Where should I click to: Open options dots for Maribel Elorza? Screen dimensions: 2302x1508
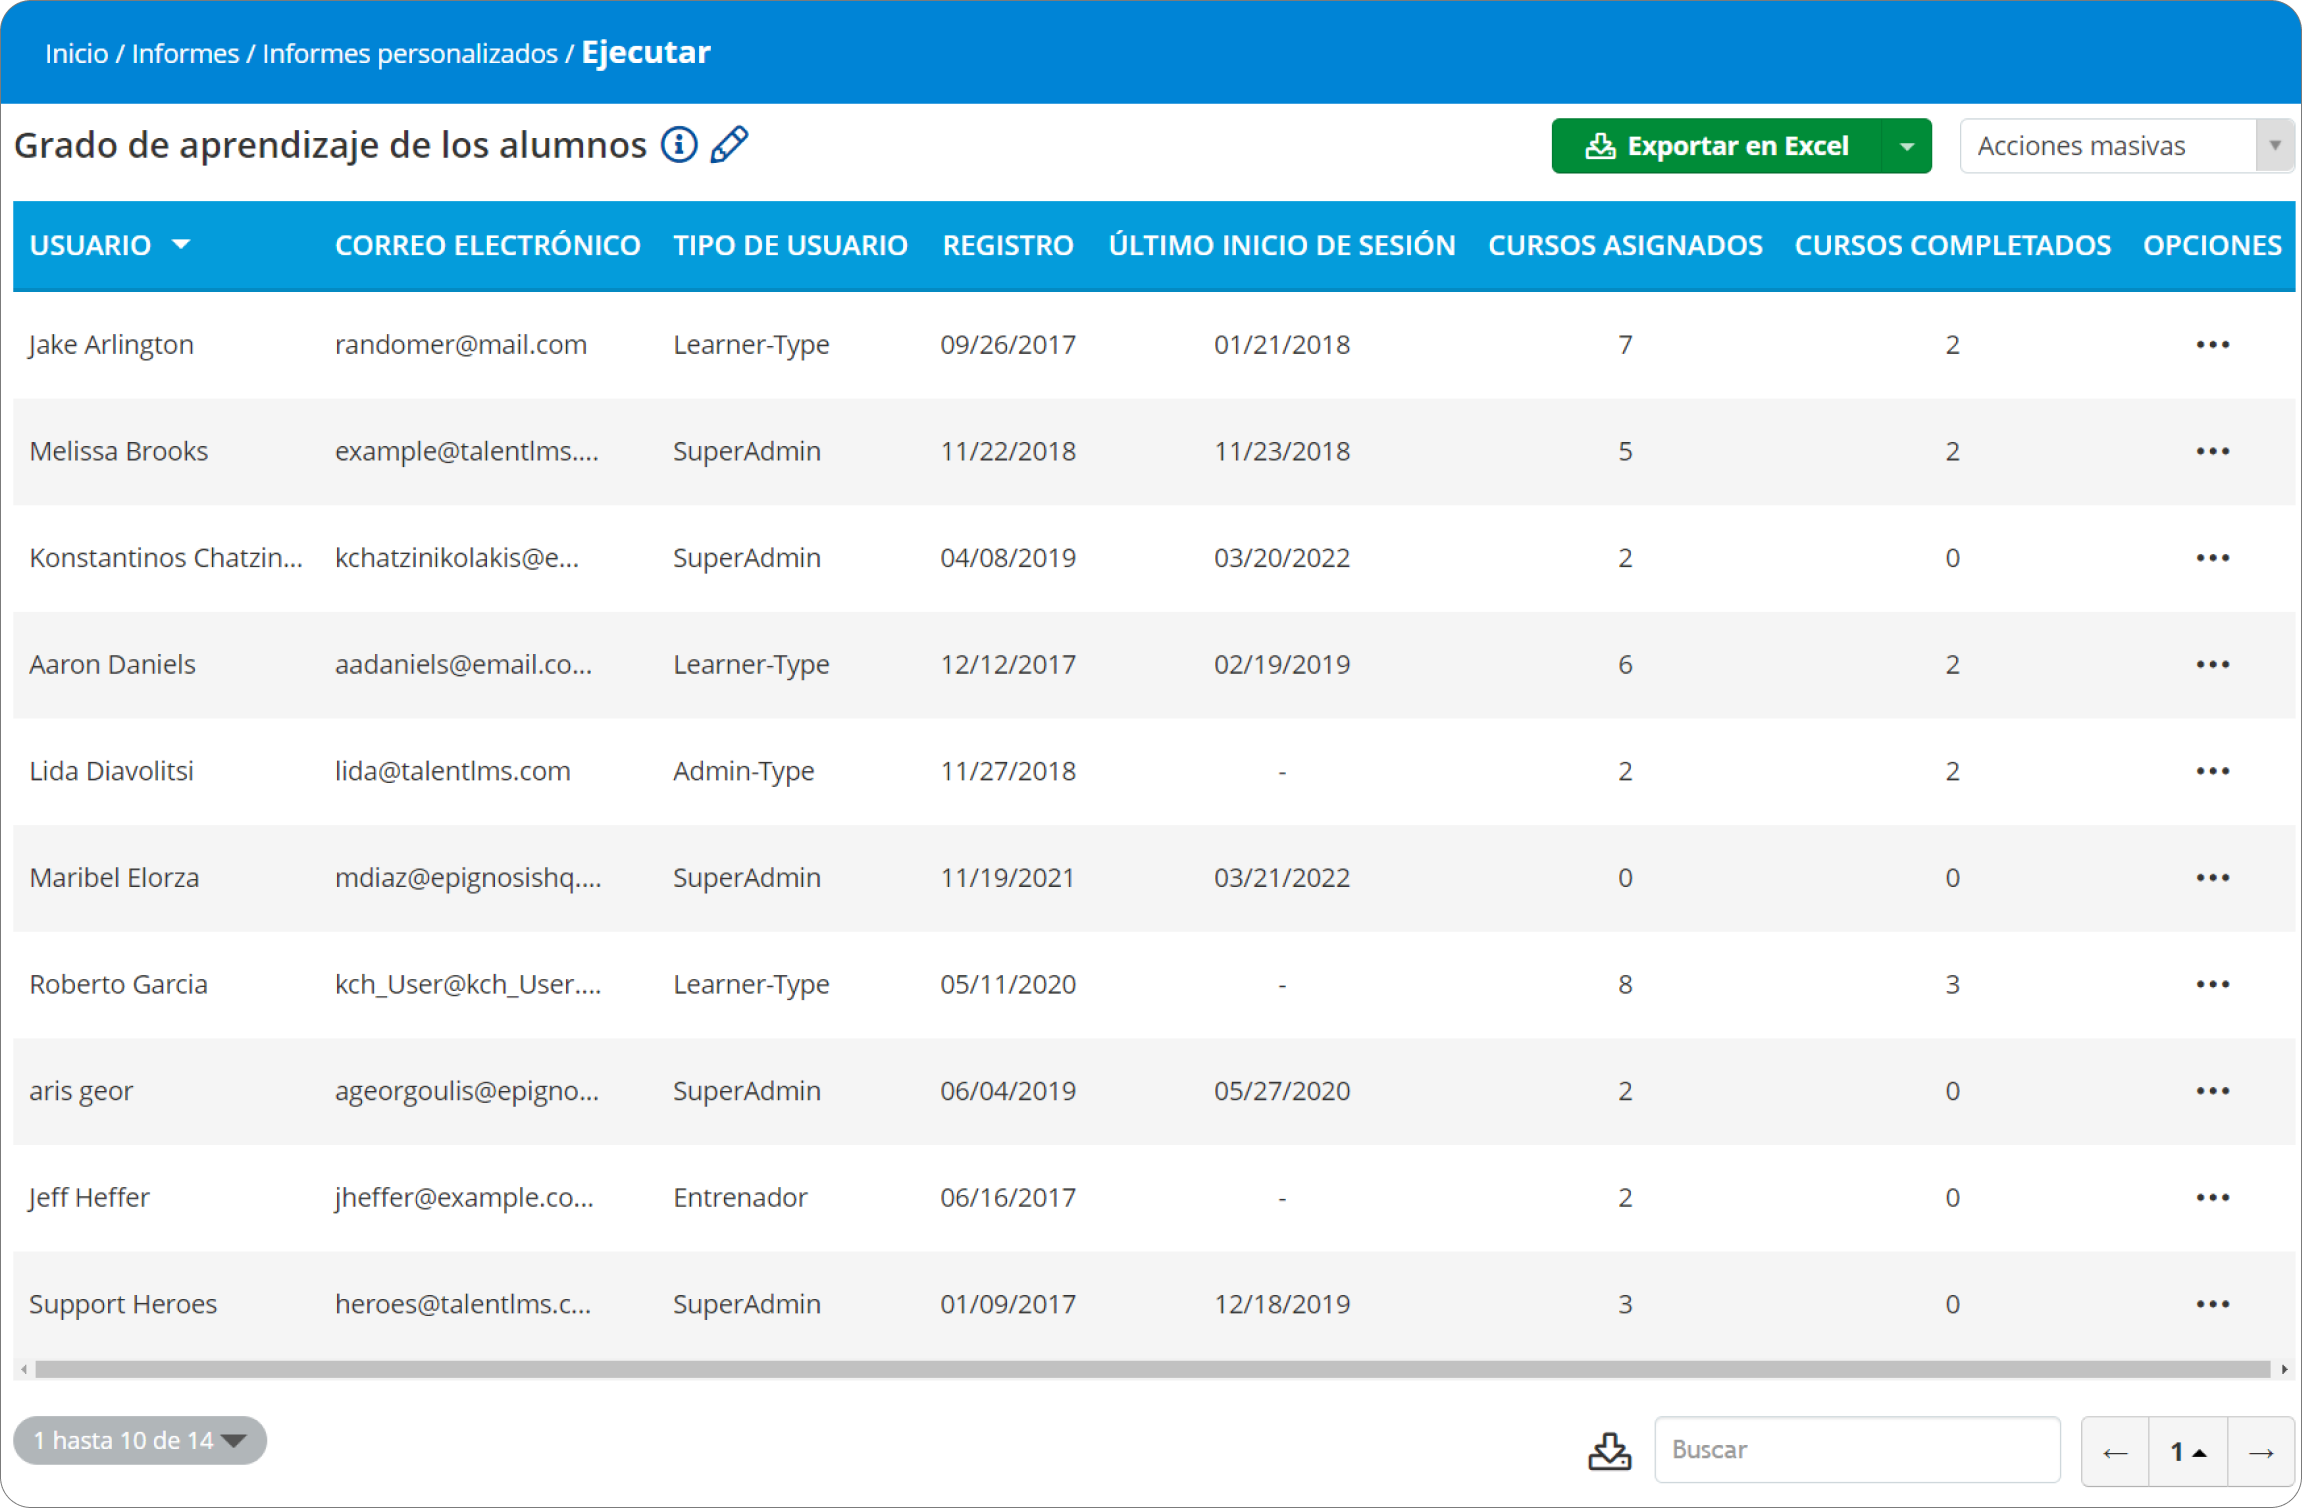[x=2212, y=878]
